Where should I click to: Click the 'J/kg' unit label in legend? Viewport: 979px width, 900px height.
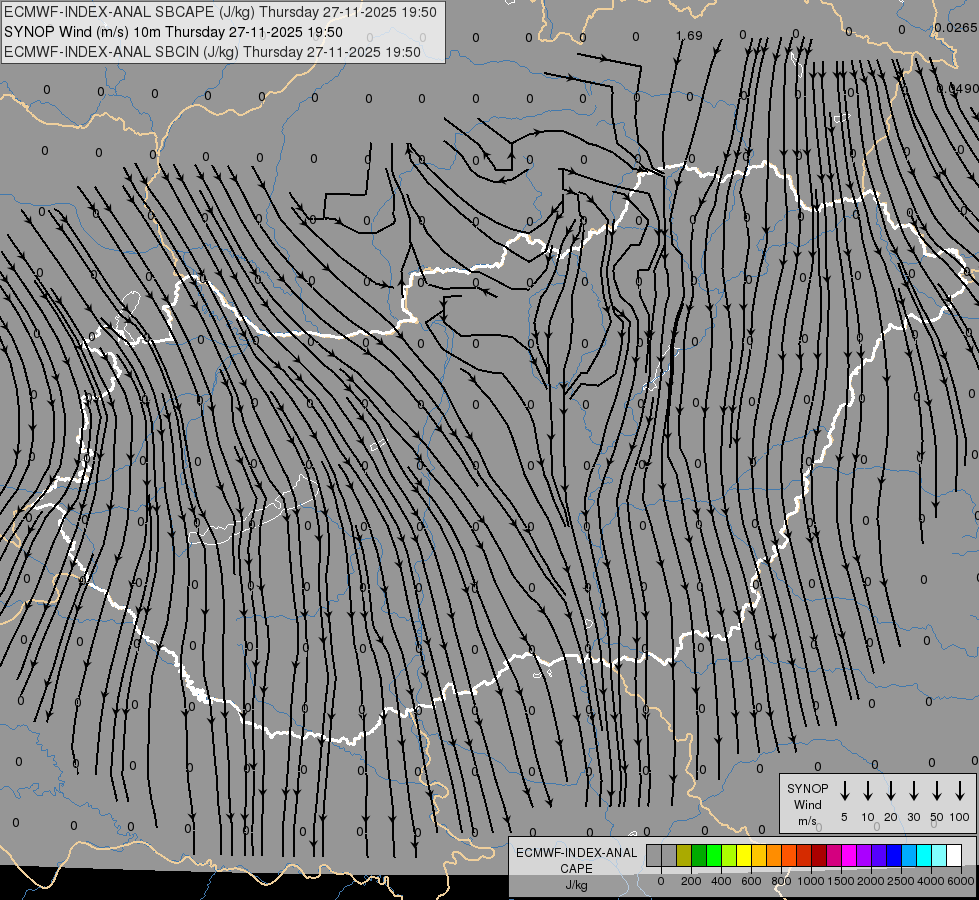576,885
